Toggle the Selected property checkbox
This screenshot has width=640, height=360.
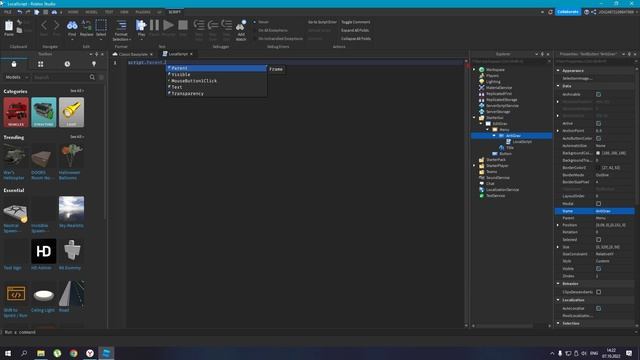coord(598,240)
